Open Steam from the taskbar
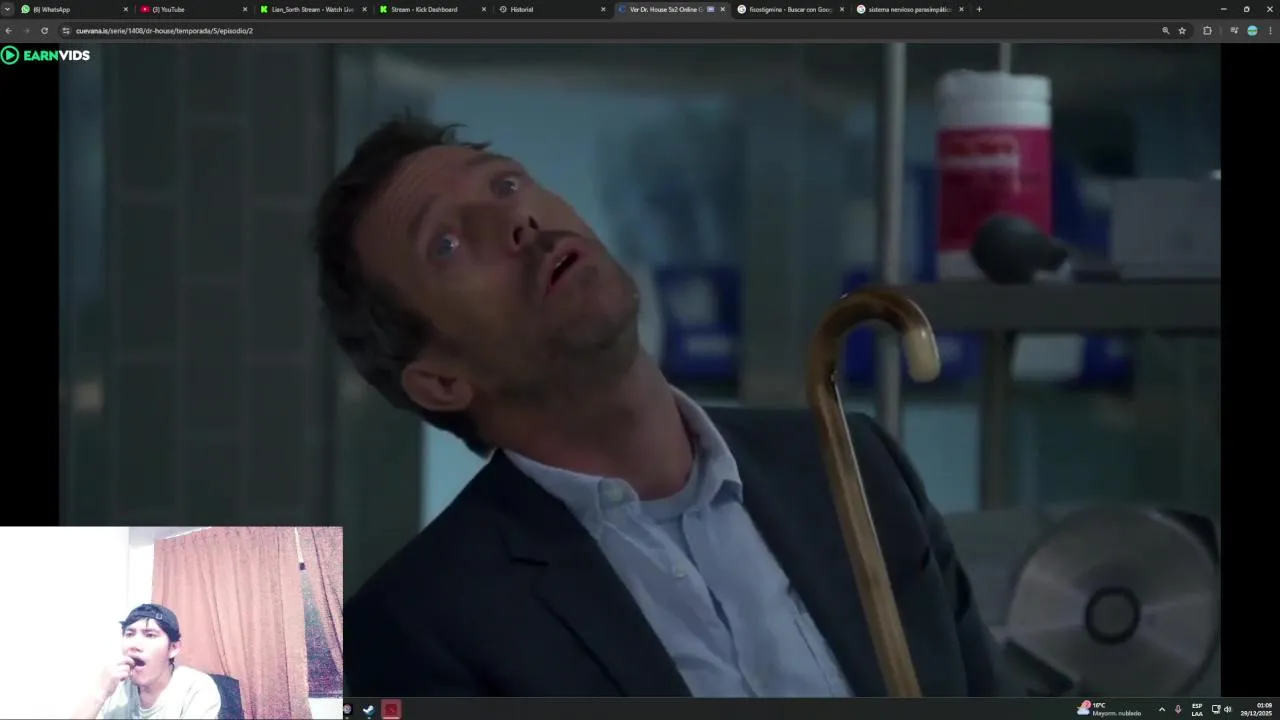Image resolution: width=1280 pixels, height=720 pixels. [x=368, y=710]
